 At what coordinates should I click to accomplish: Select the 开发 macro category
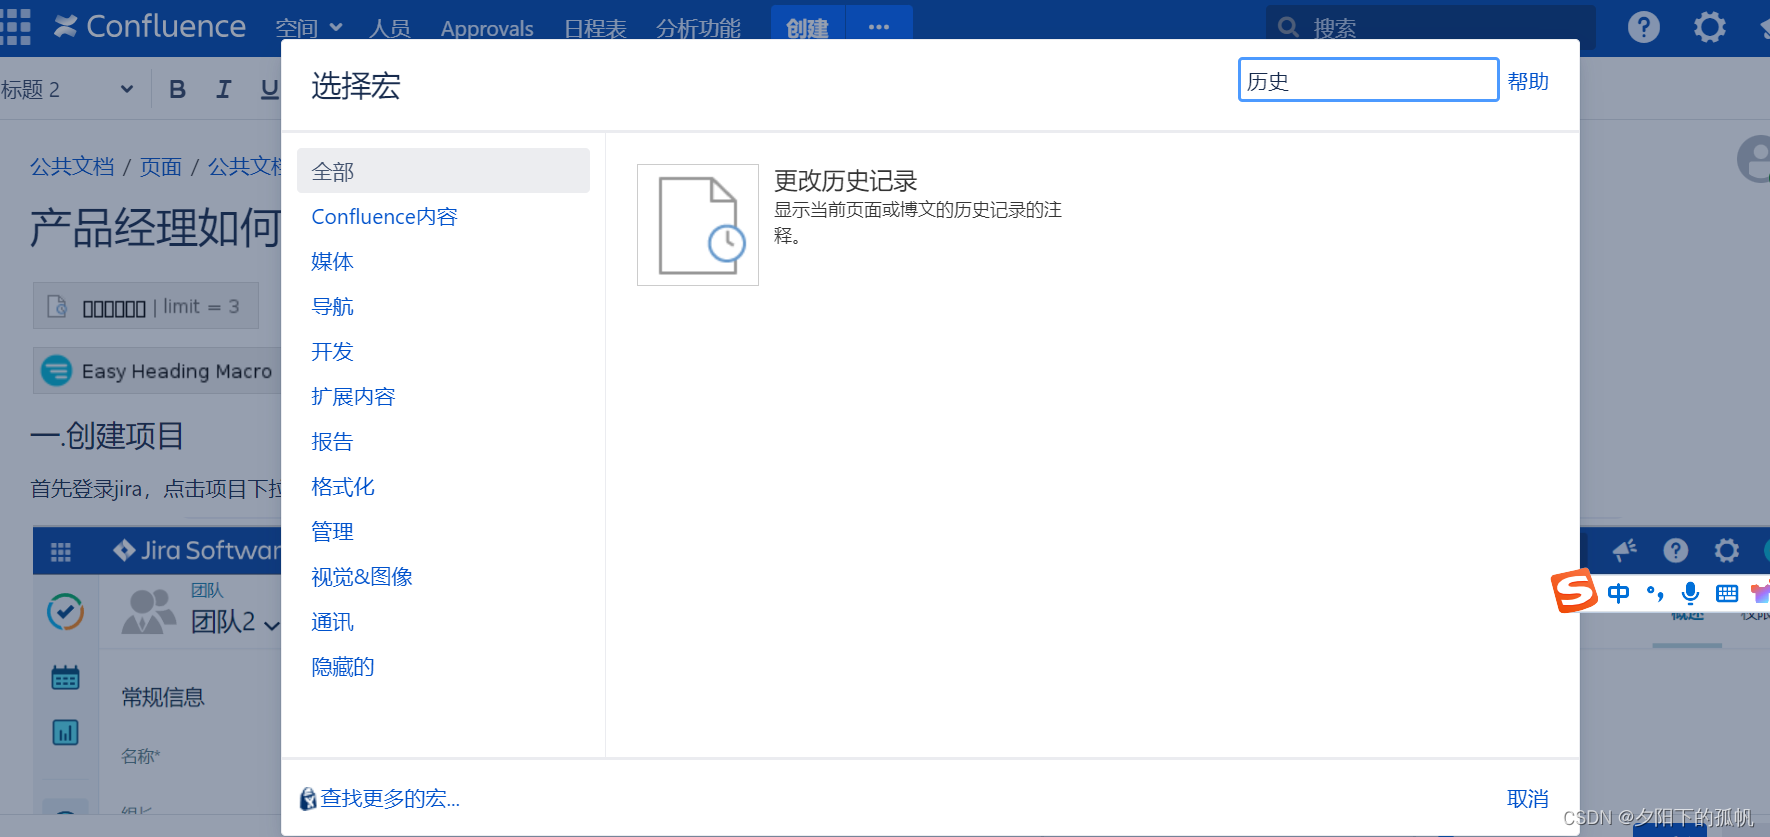point(332,352)
